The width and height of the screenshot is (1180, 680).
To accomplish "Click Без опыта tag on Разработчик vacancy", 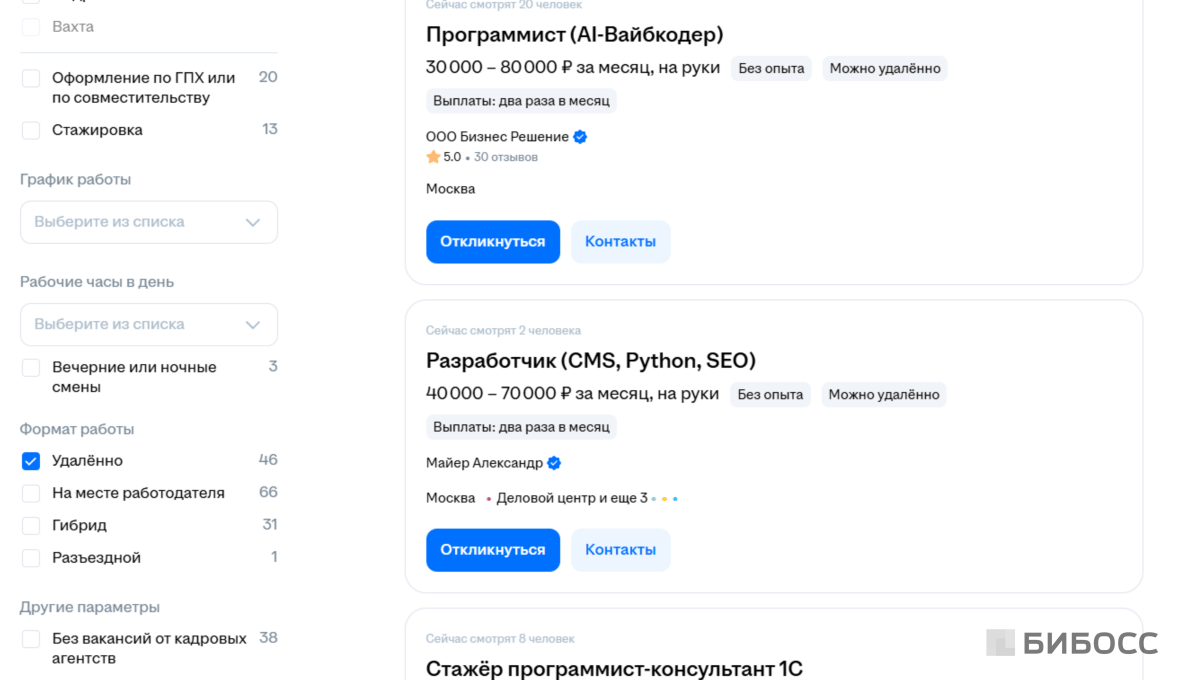I will 770,395.
